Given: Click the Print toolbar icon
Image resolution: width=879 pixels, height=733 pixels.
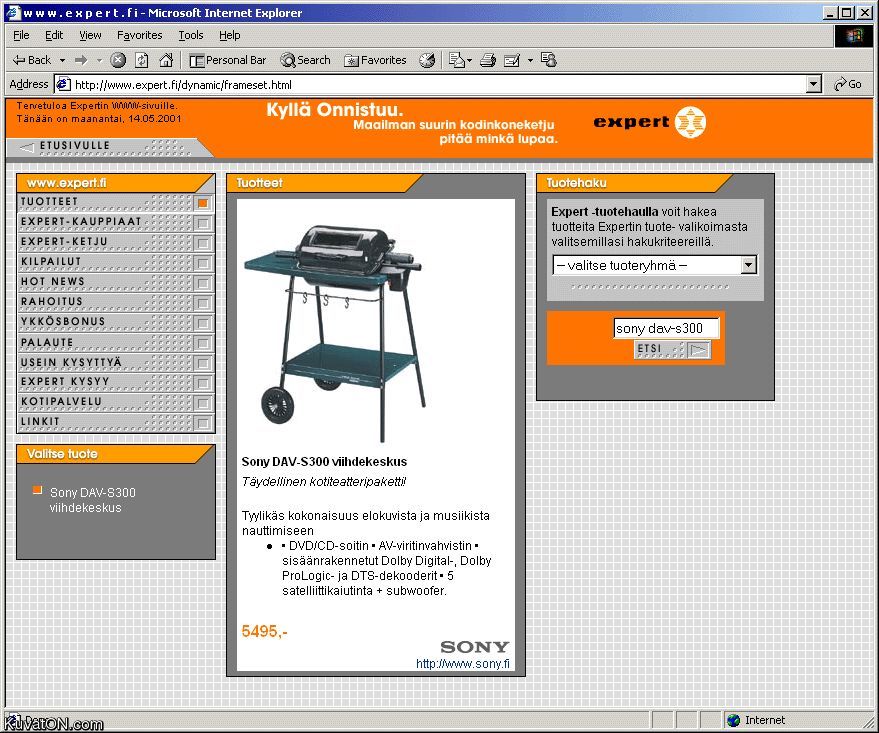Looking at the screenshot, I should [487, 60].
